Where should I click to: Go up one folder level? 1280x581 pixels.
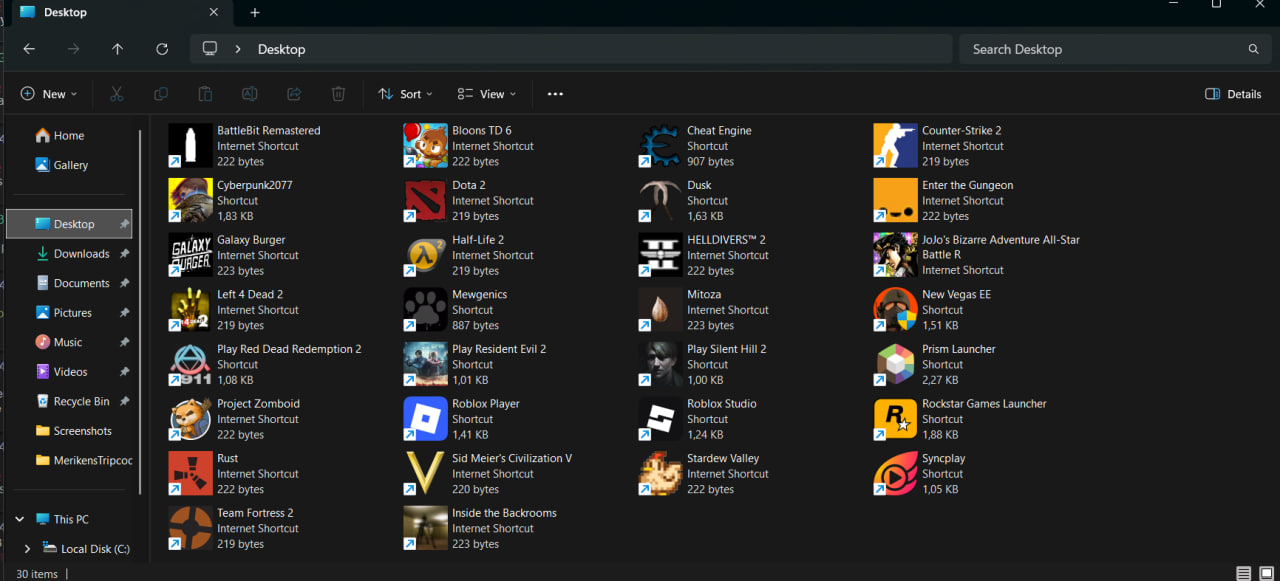click(x=117, y=49)
